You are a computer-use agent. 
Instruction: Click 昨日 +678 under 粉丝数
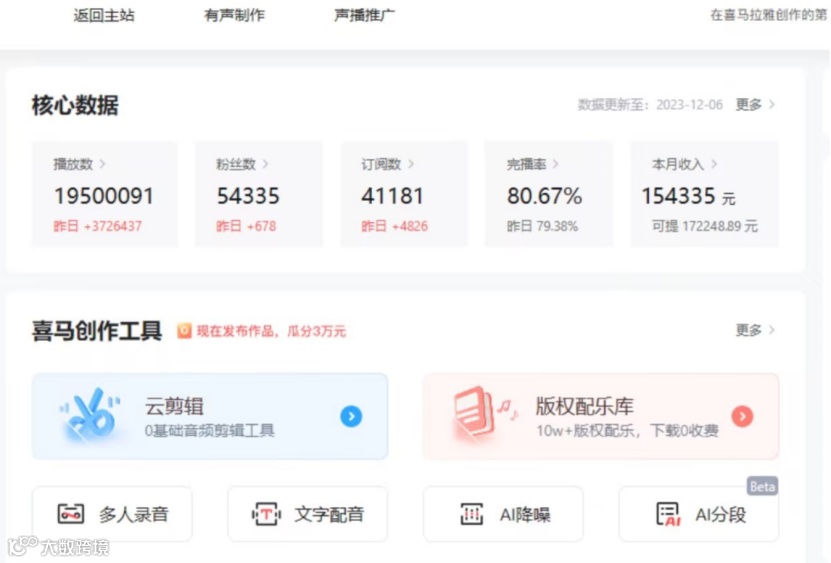(246, 226)
